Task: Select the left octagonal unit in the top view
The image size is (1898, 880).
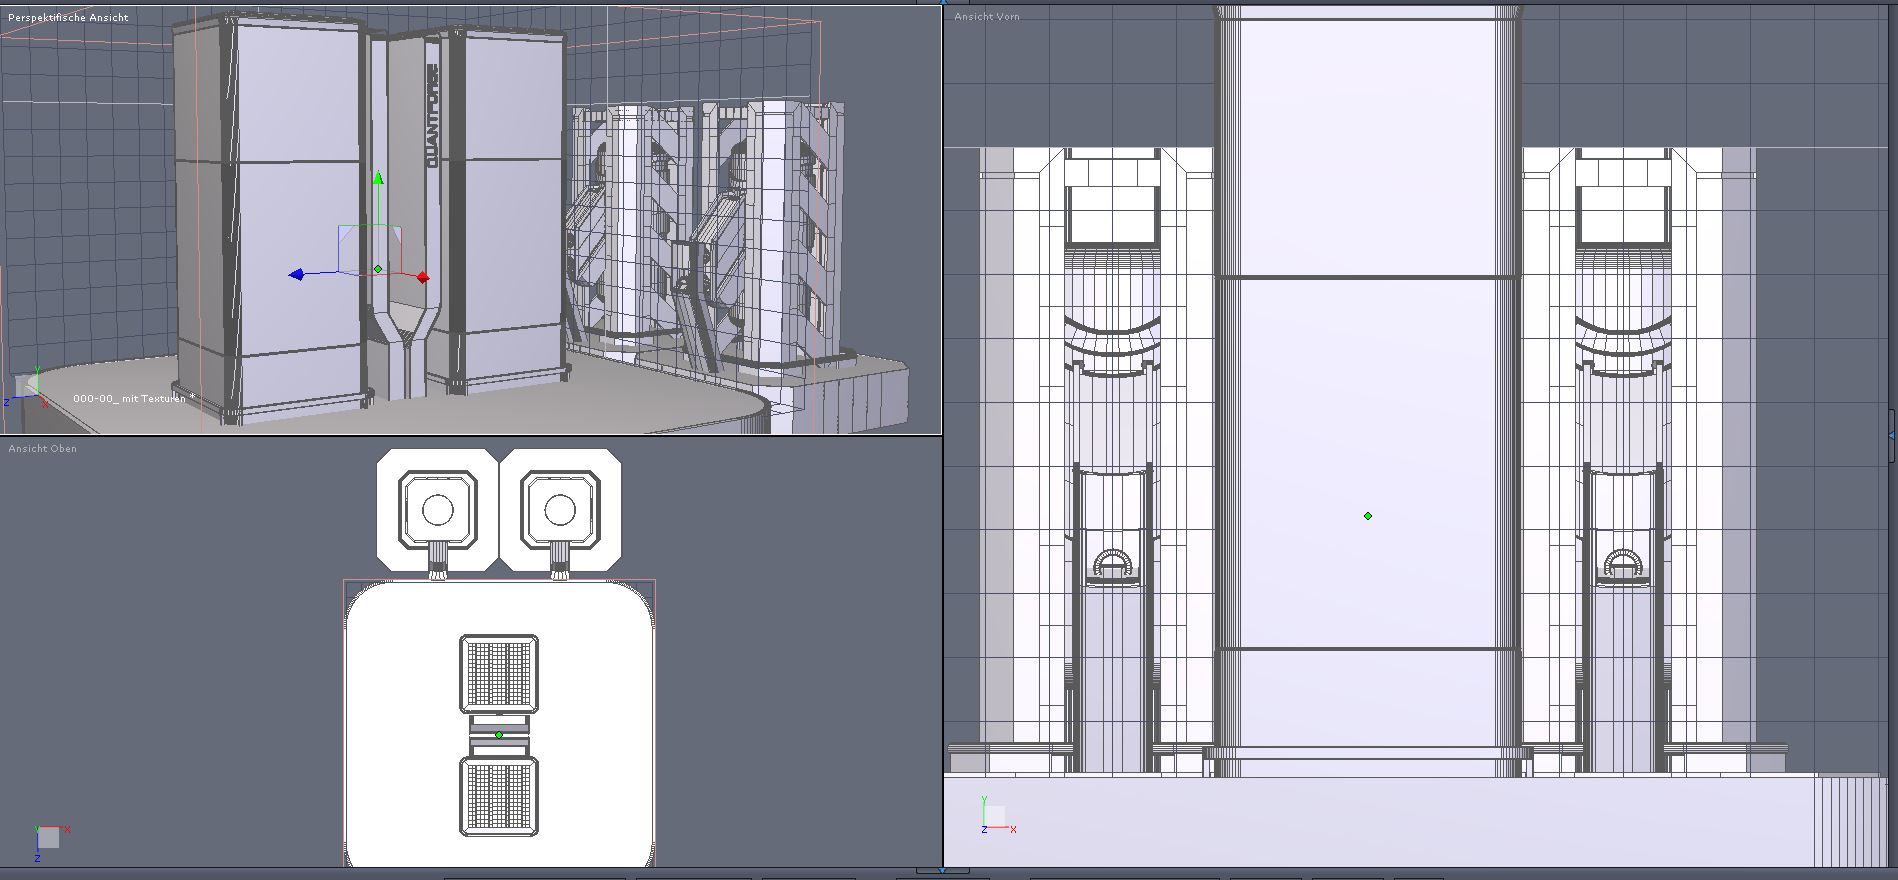Action: (437, 511)
